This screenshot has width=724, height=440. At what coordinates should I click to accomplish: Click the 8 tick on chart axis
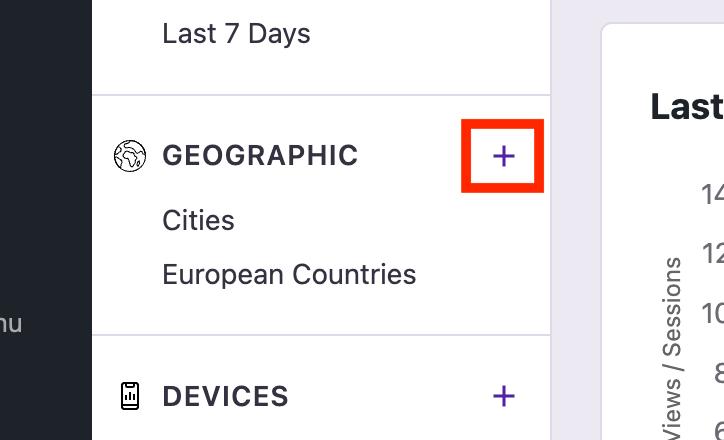716,373
